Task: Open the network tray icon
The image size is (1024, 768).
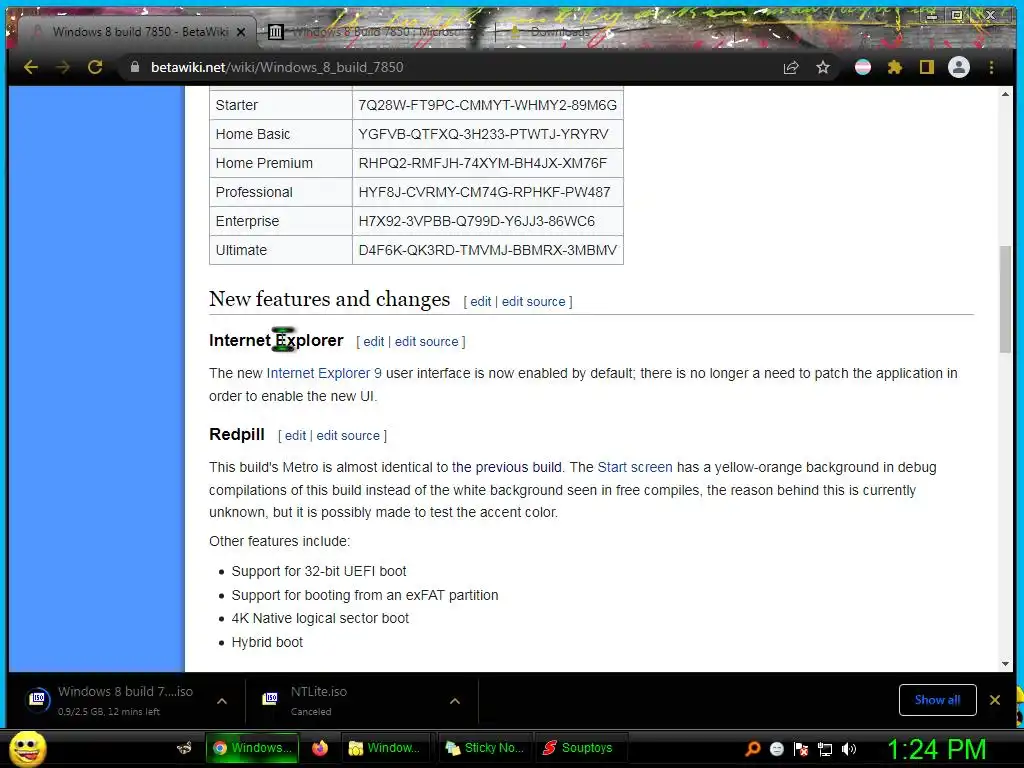Action: [x=825, y=749]
